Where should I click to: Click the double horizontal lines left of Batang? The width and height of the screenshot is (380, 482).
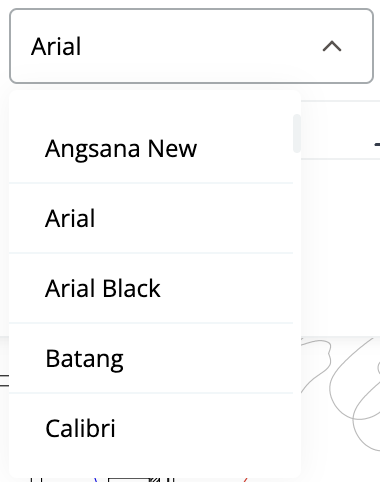point(4,380)
